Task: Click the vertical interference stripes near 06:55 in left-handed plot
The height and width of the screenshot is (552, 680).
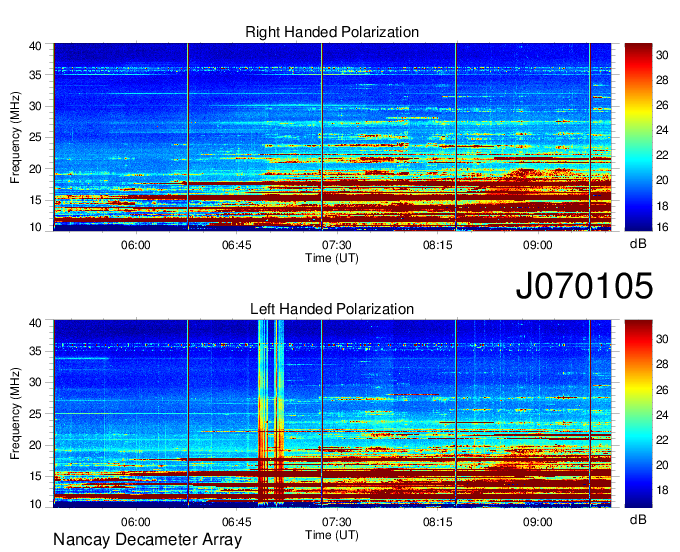Action: [271, 413]
